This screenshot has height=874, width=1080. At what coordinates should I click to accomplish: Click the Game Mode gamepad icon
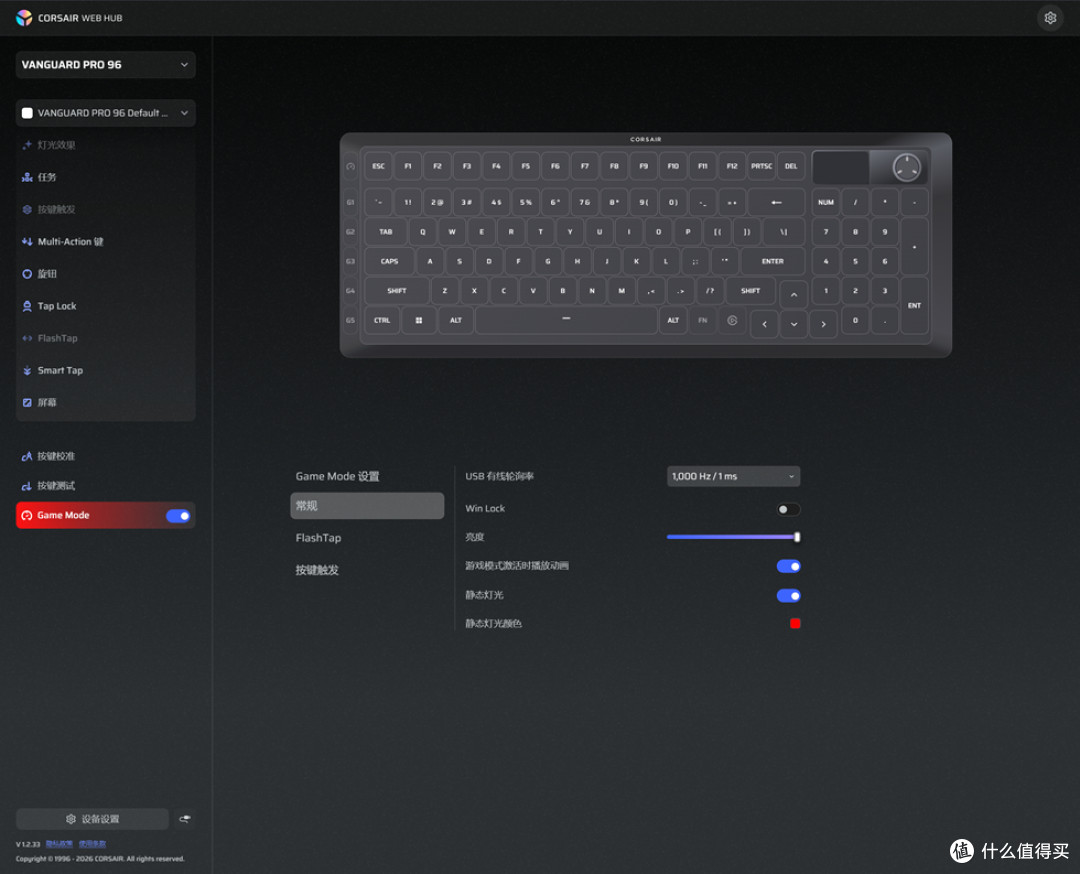pyautogui.click(x=27, y=516)
